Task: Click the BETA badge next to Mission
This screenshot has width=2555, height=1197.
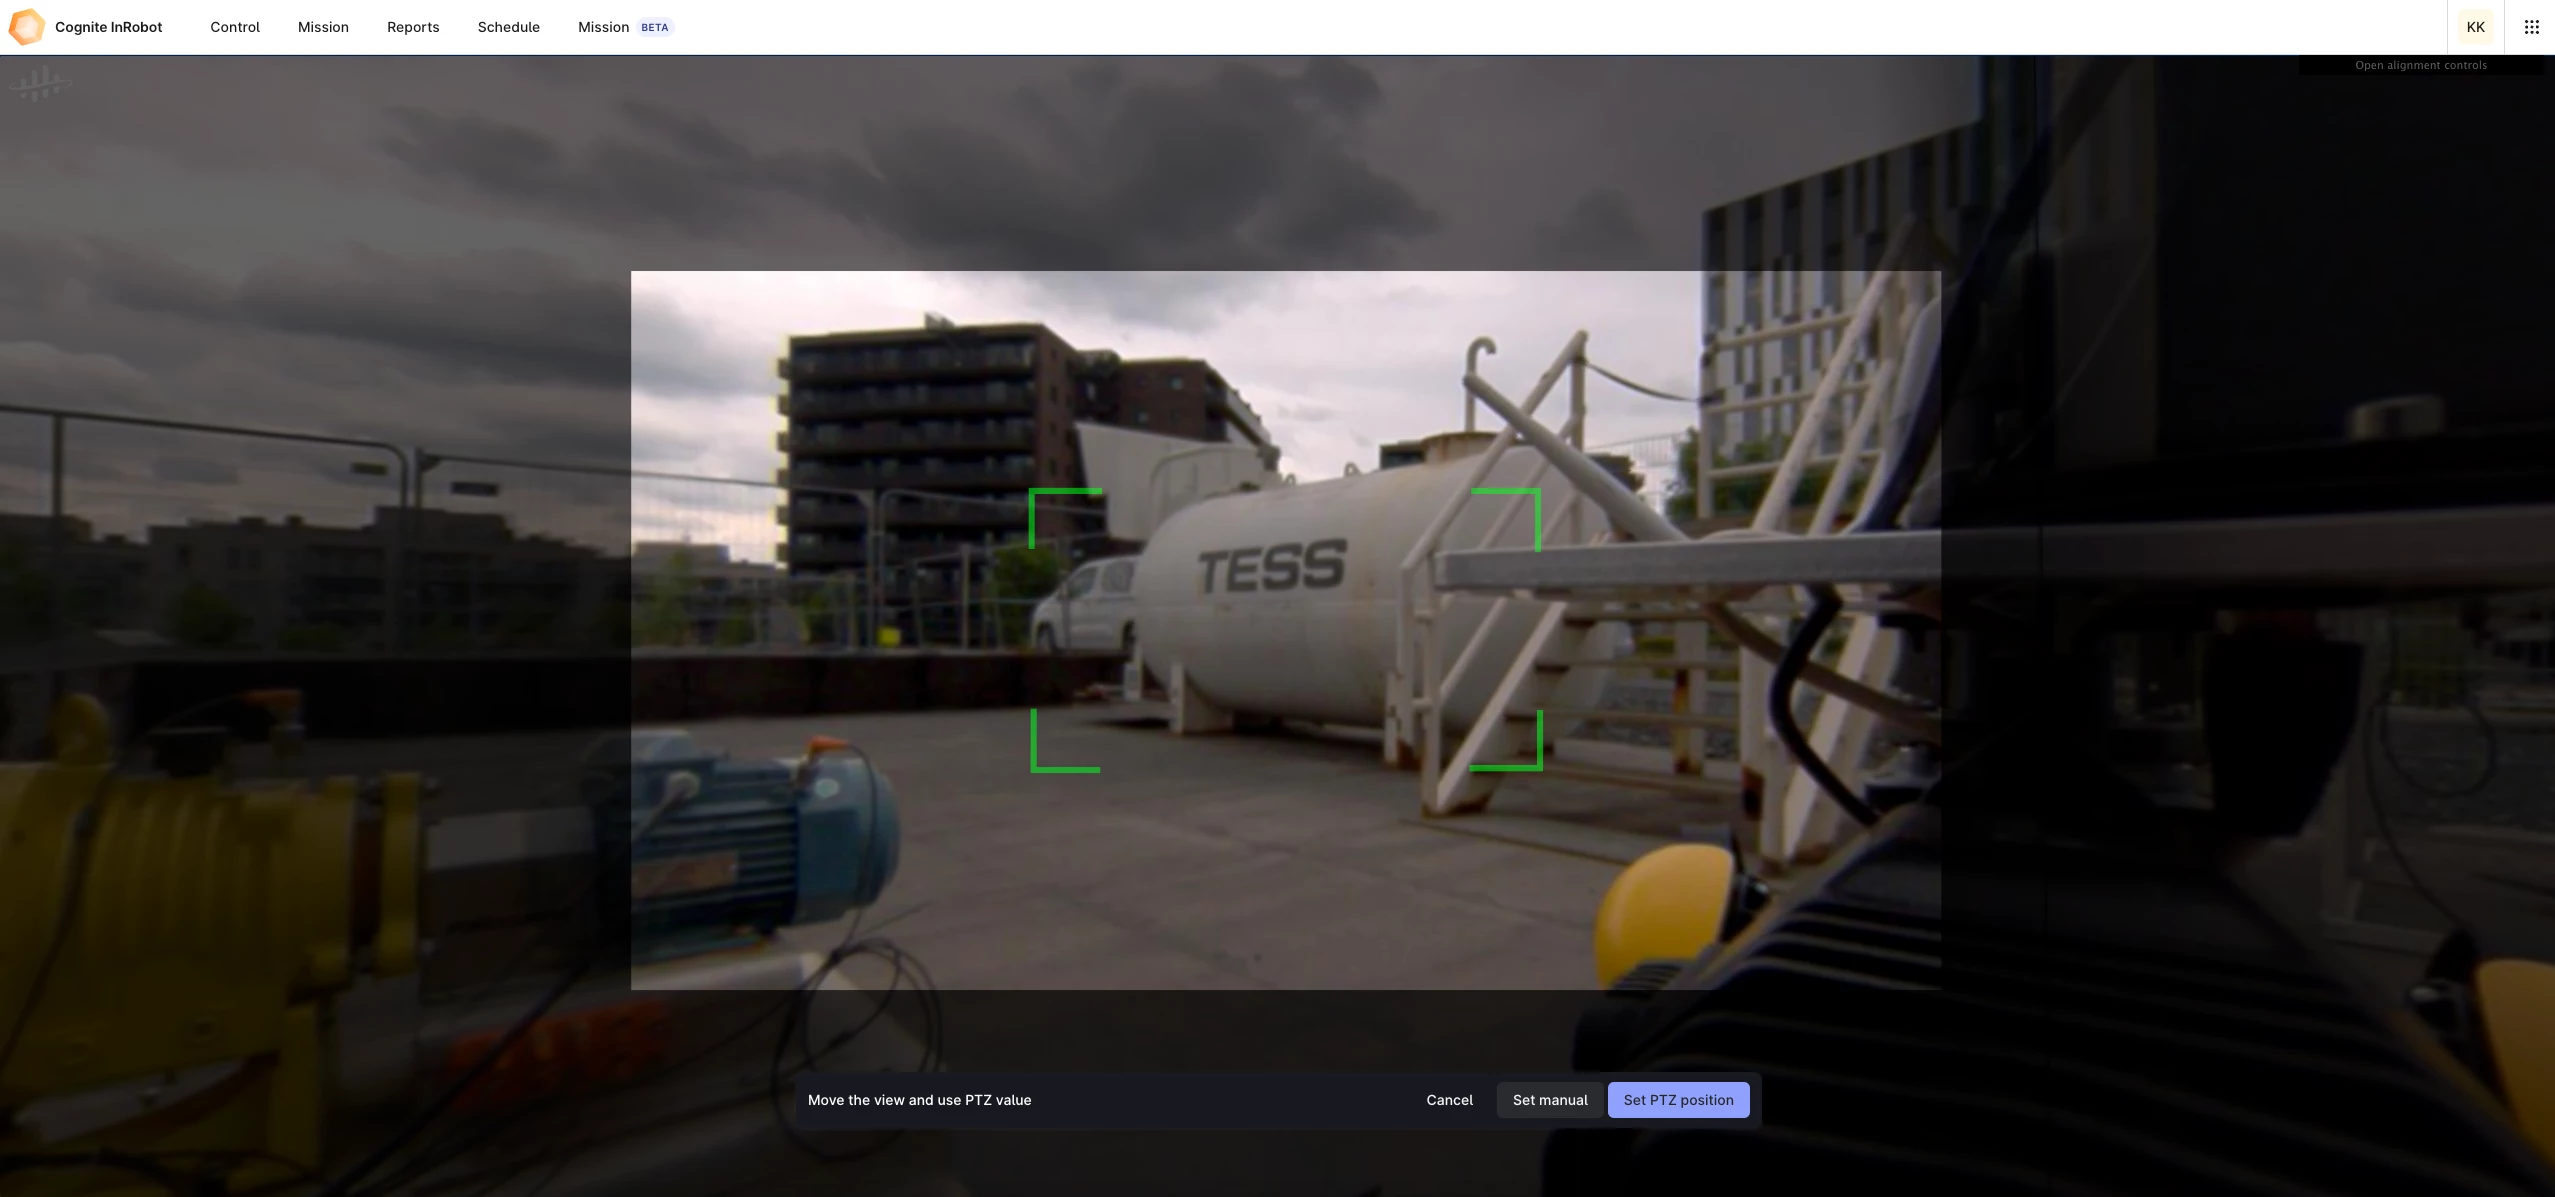Action: (655, 27)
